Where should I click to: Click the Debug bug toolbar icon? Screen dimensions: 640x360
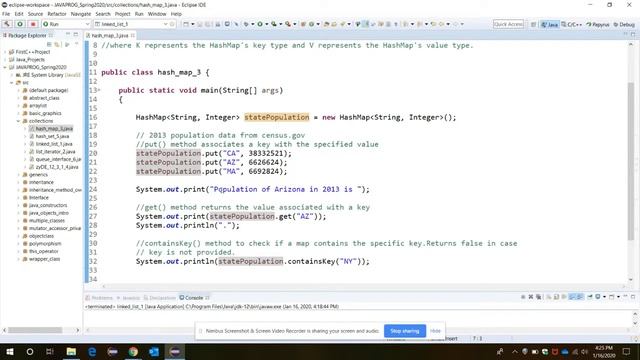246,24
